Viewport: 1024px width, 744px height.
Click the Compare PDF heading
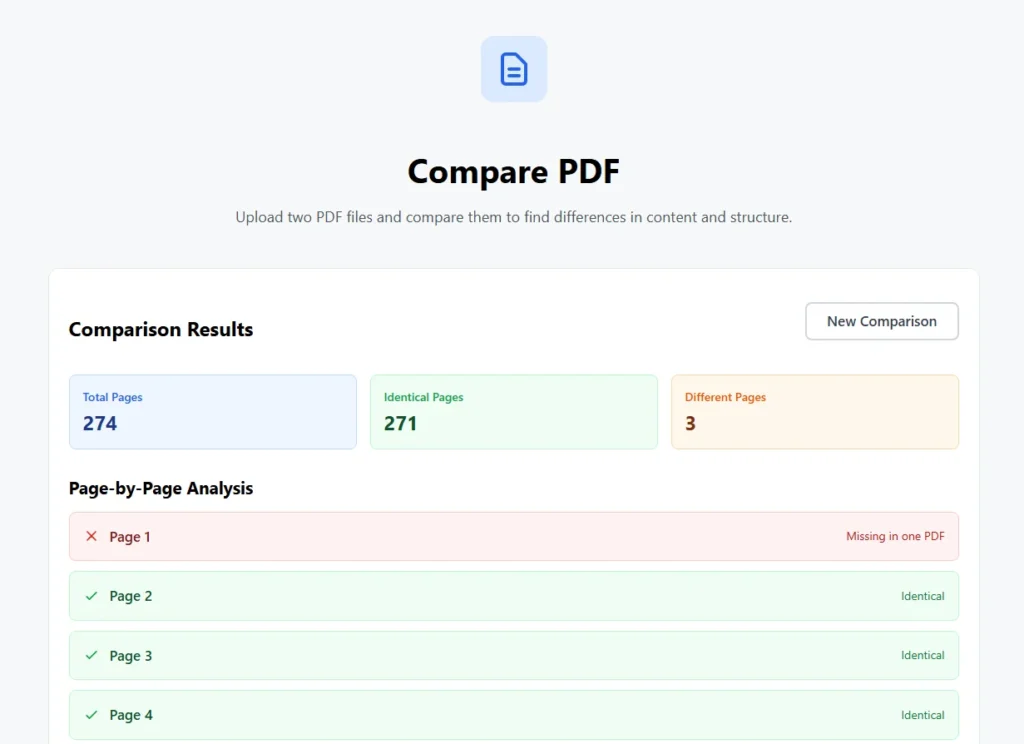[x=513, y=171]
